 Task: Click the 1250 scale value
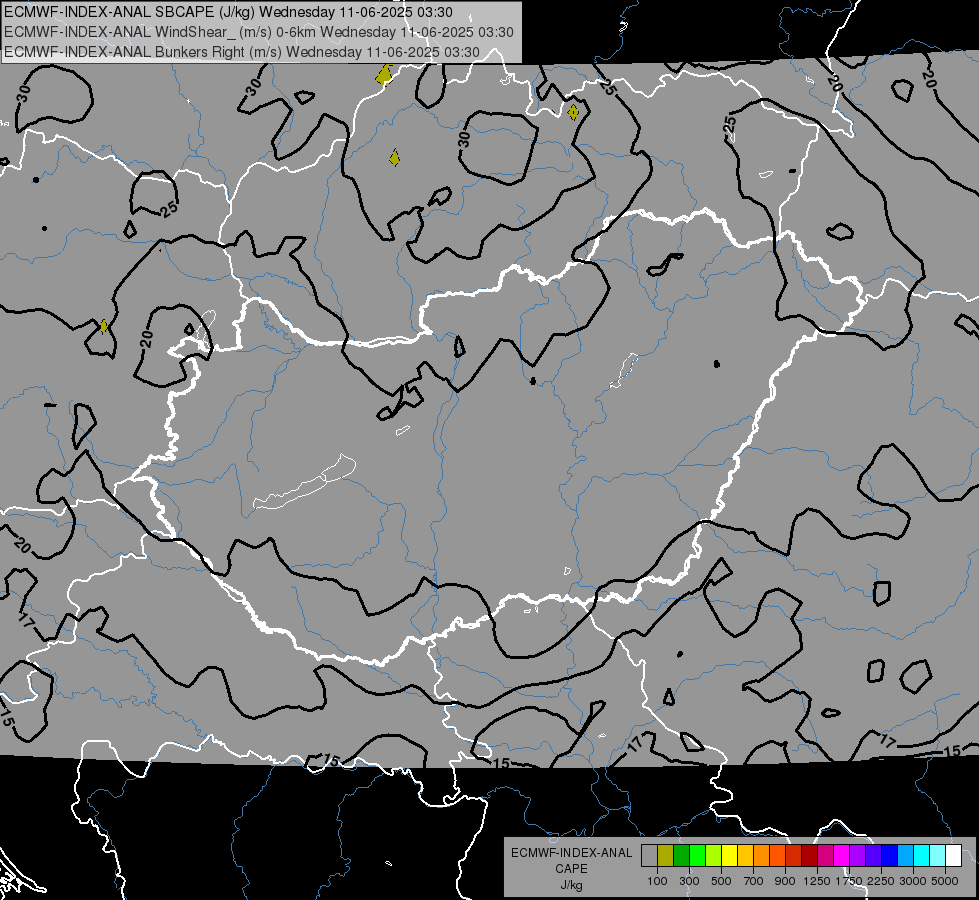click(x=817, y=881)
